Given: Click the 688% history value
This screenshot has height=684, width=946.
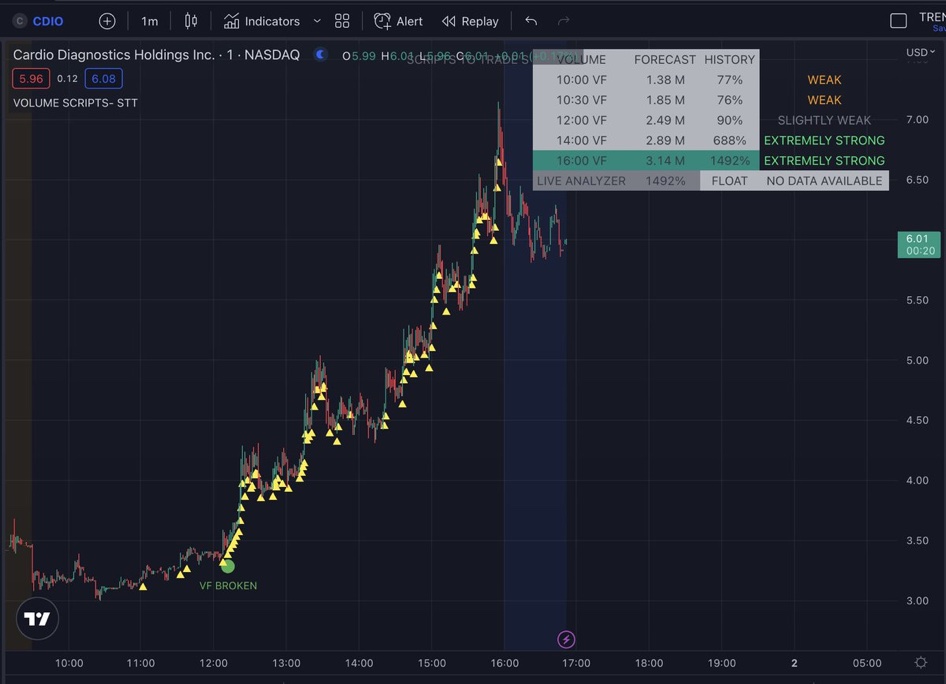Looking at the screenshot, I should coord(729,141).
